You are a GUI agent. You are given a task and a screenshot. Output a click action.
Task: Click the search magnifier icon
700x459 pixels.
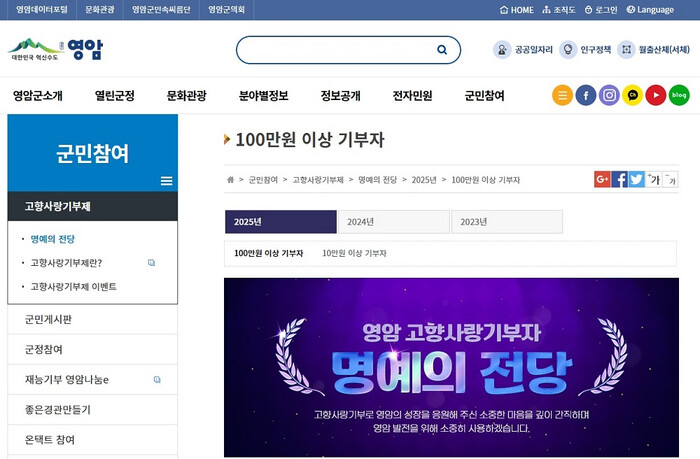(x=442, y=50)
